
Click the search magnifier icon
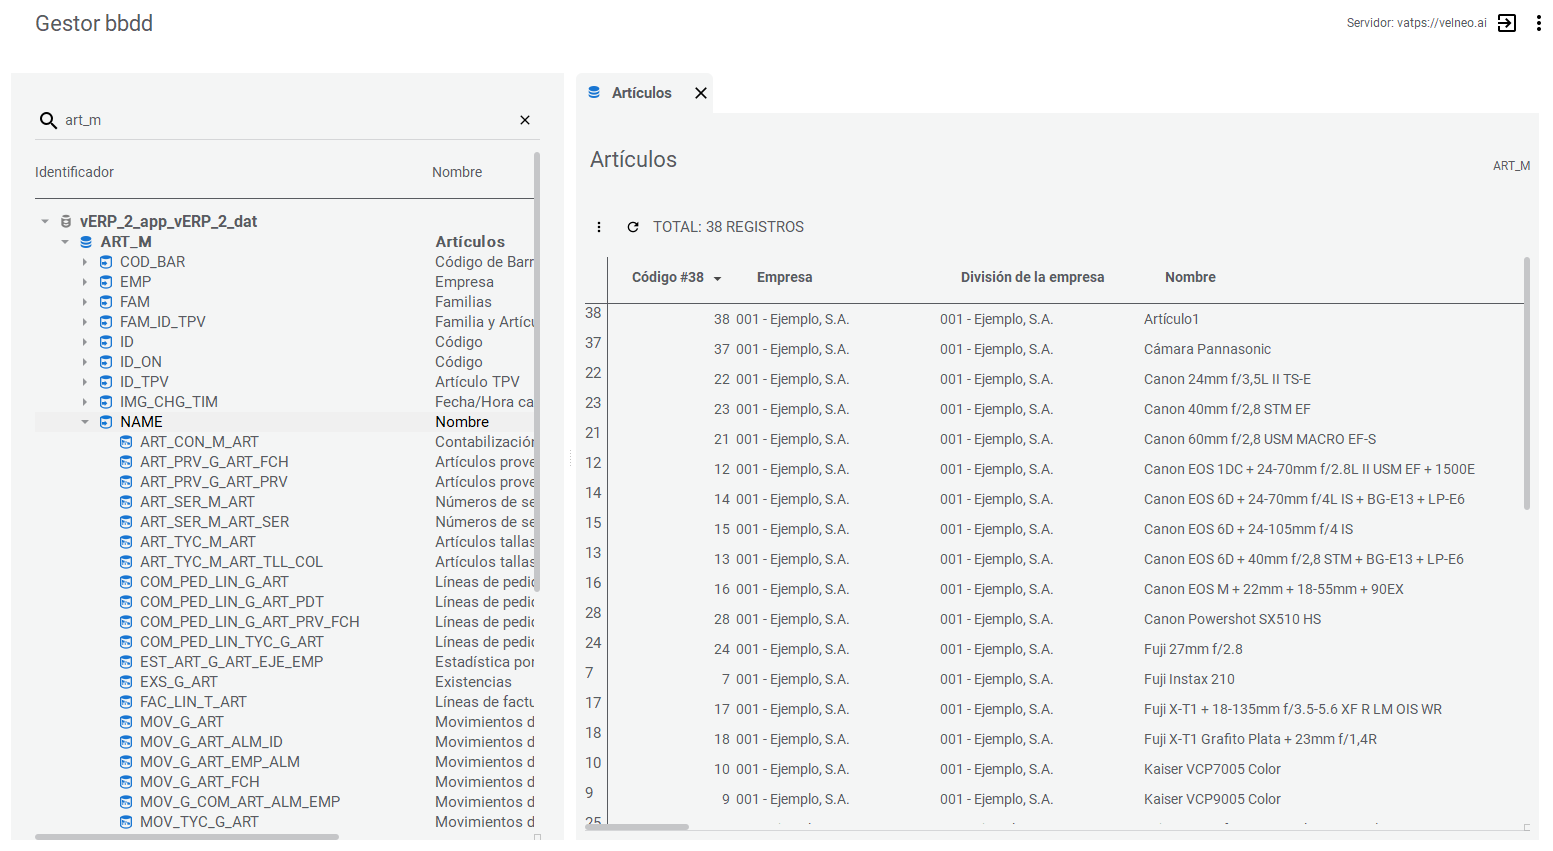click(x=48, y=121)
